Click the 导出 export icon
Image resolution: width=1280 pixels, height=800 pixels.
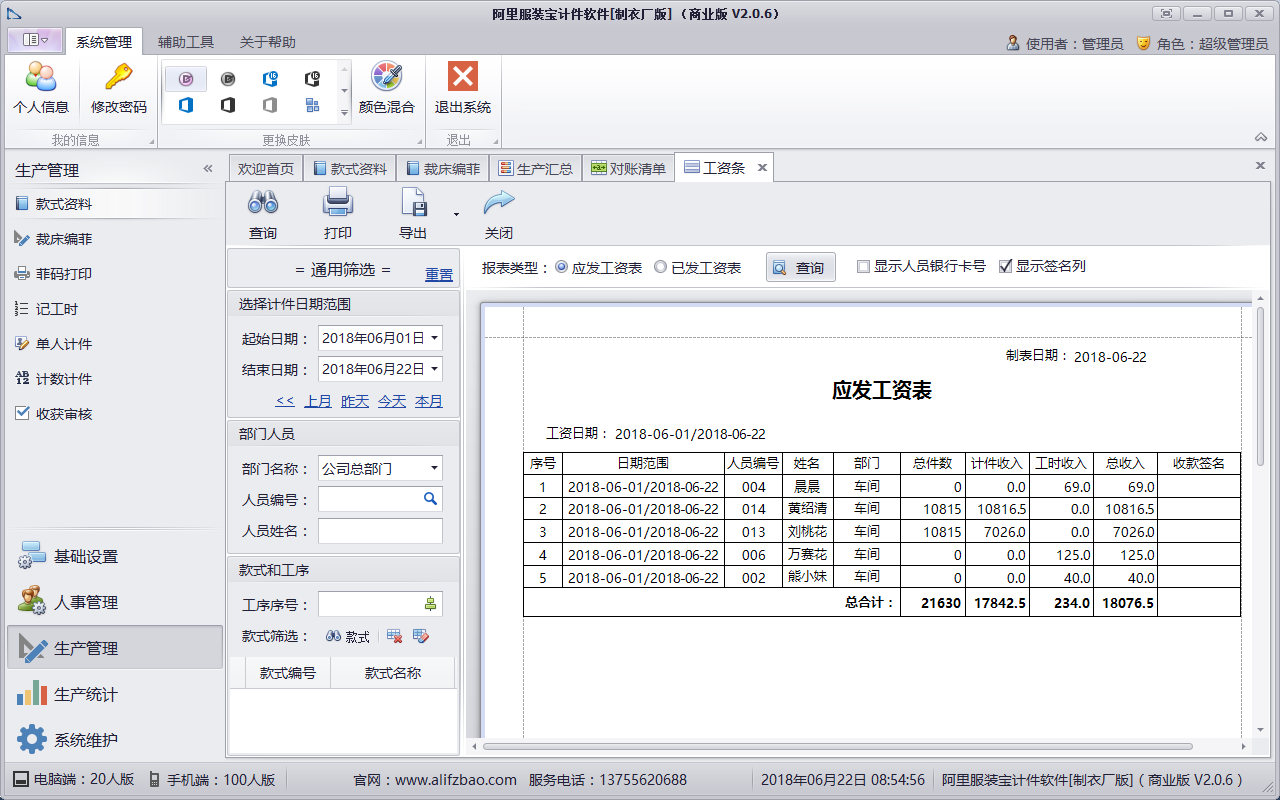coord(414,204)
